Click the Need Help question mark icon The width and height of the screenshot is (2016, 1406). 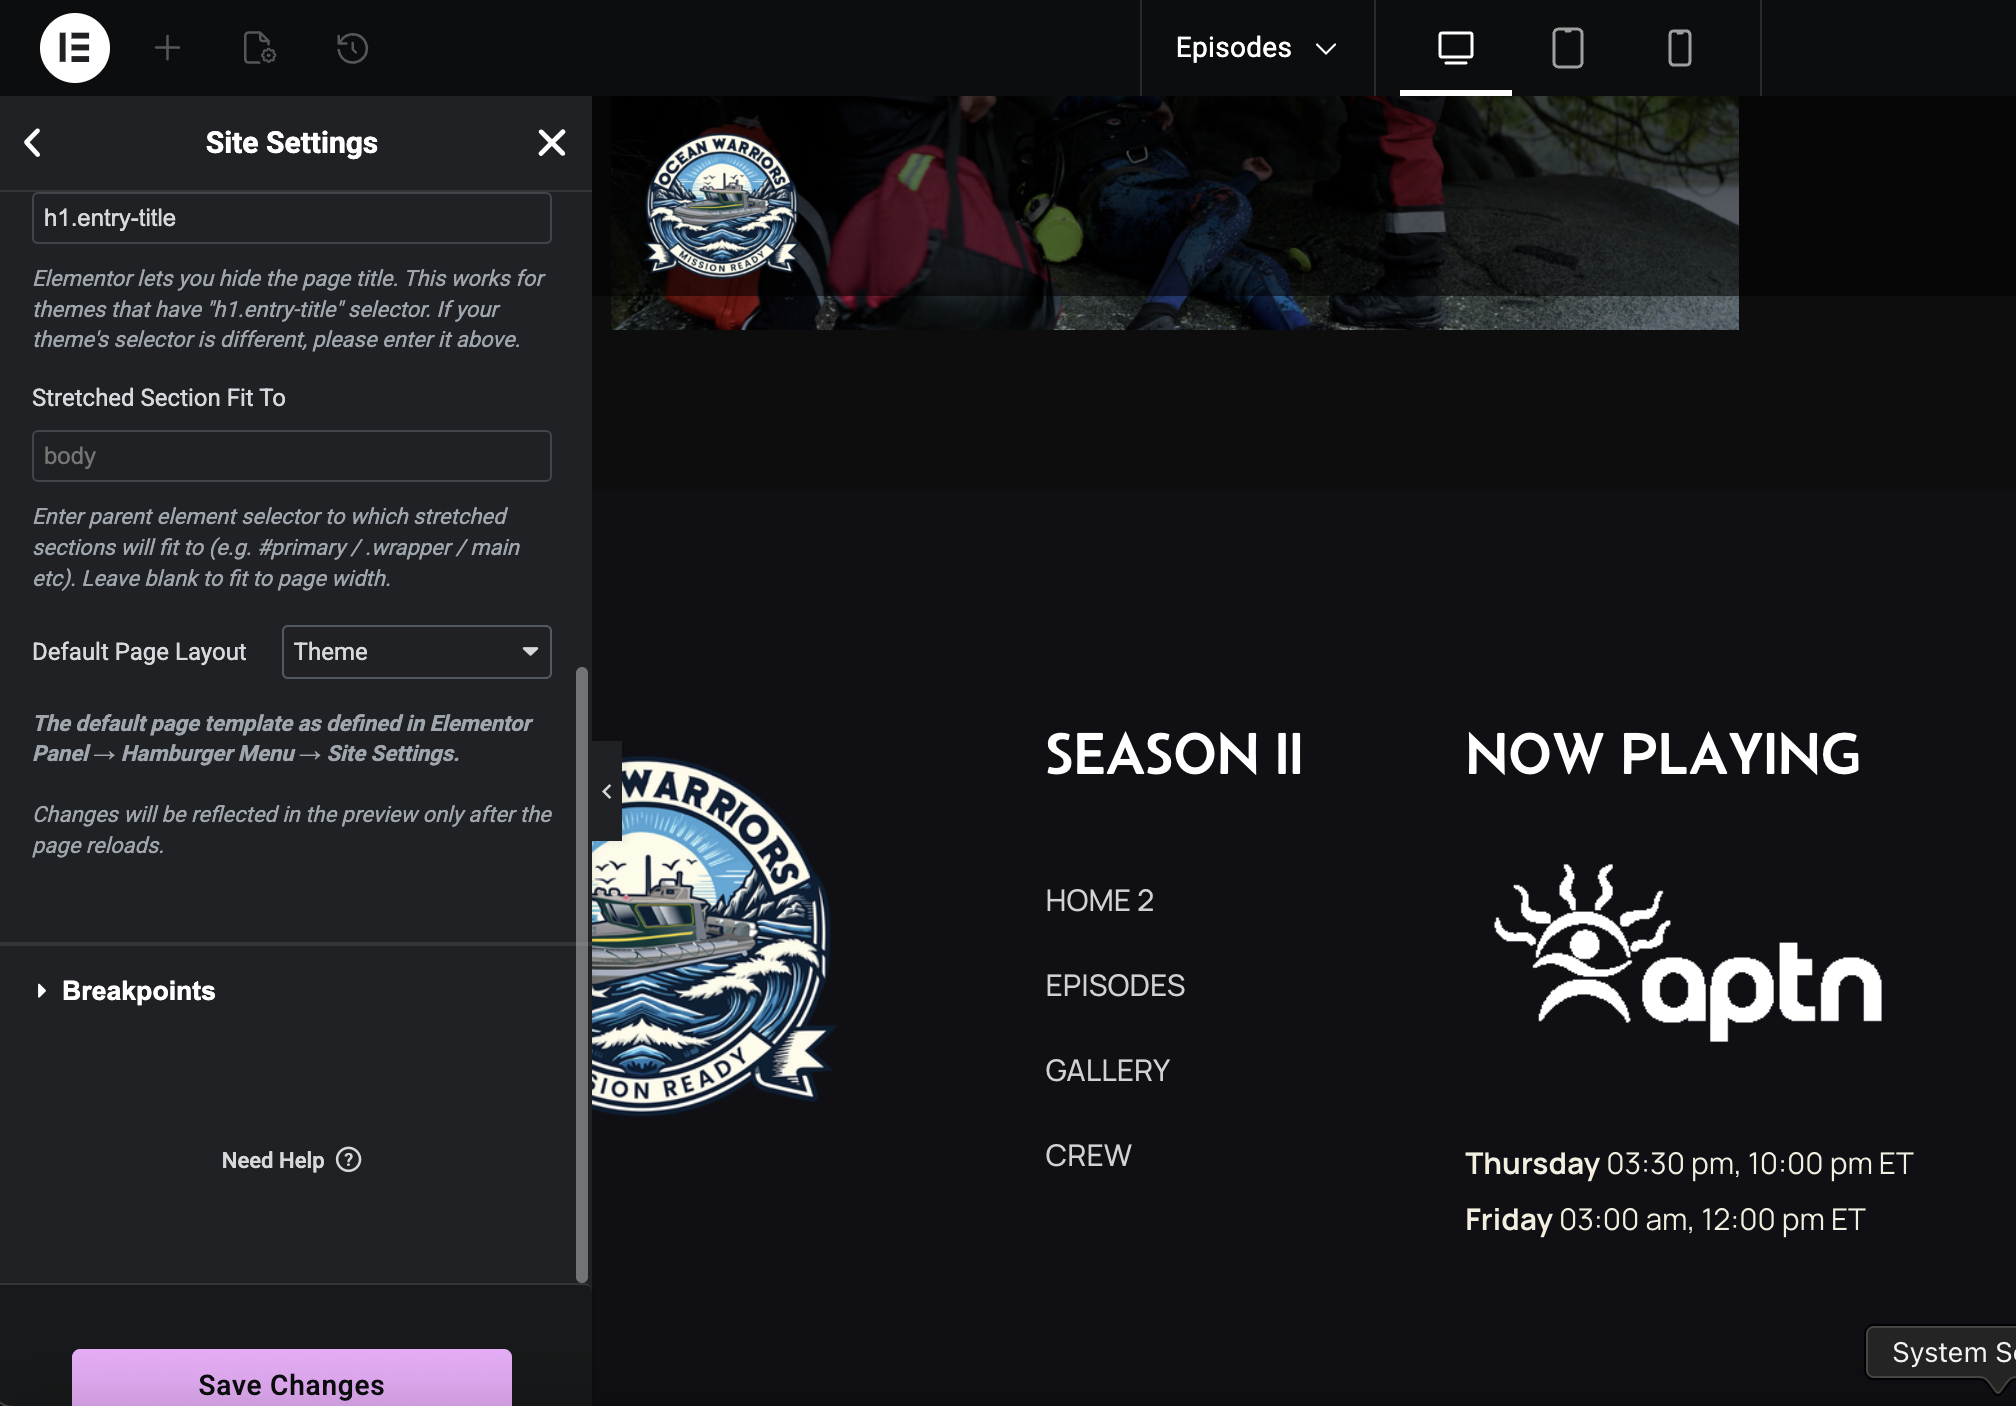click(348, 1160)
